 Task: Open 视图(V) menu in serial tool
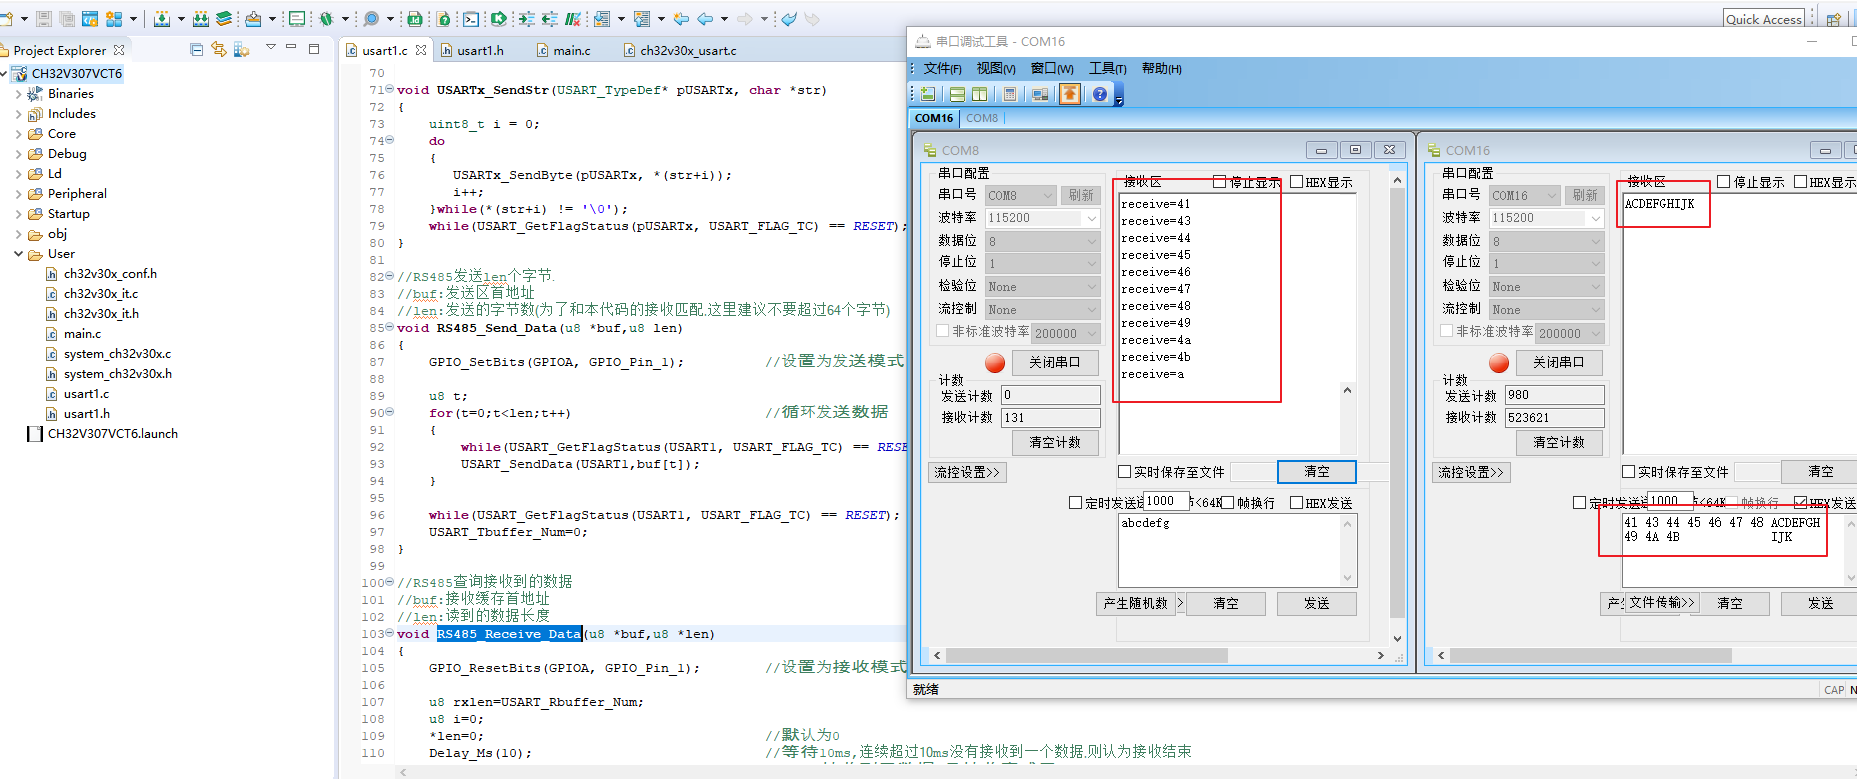click(996, 69)
